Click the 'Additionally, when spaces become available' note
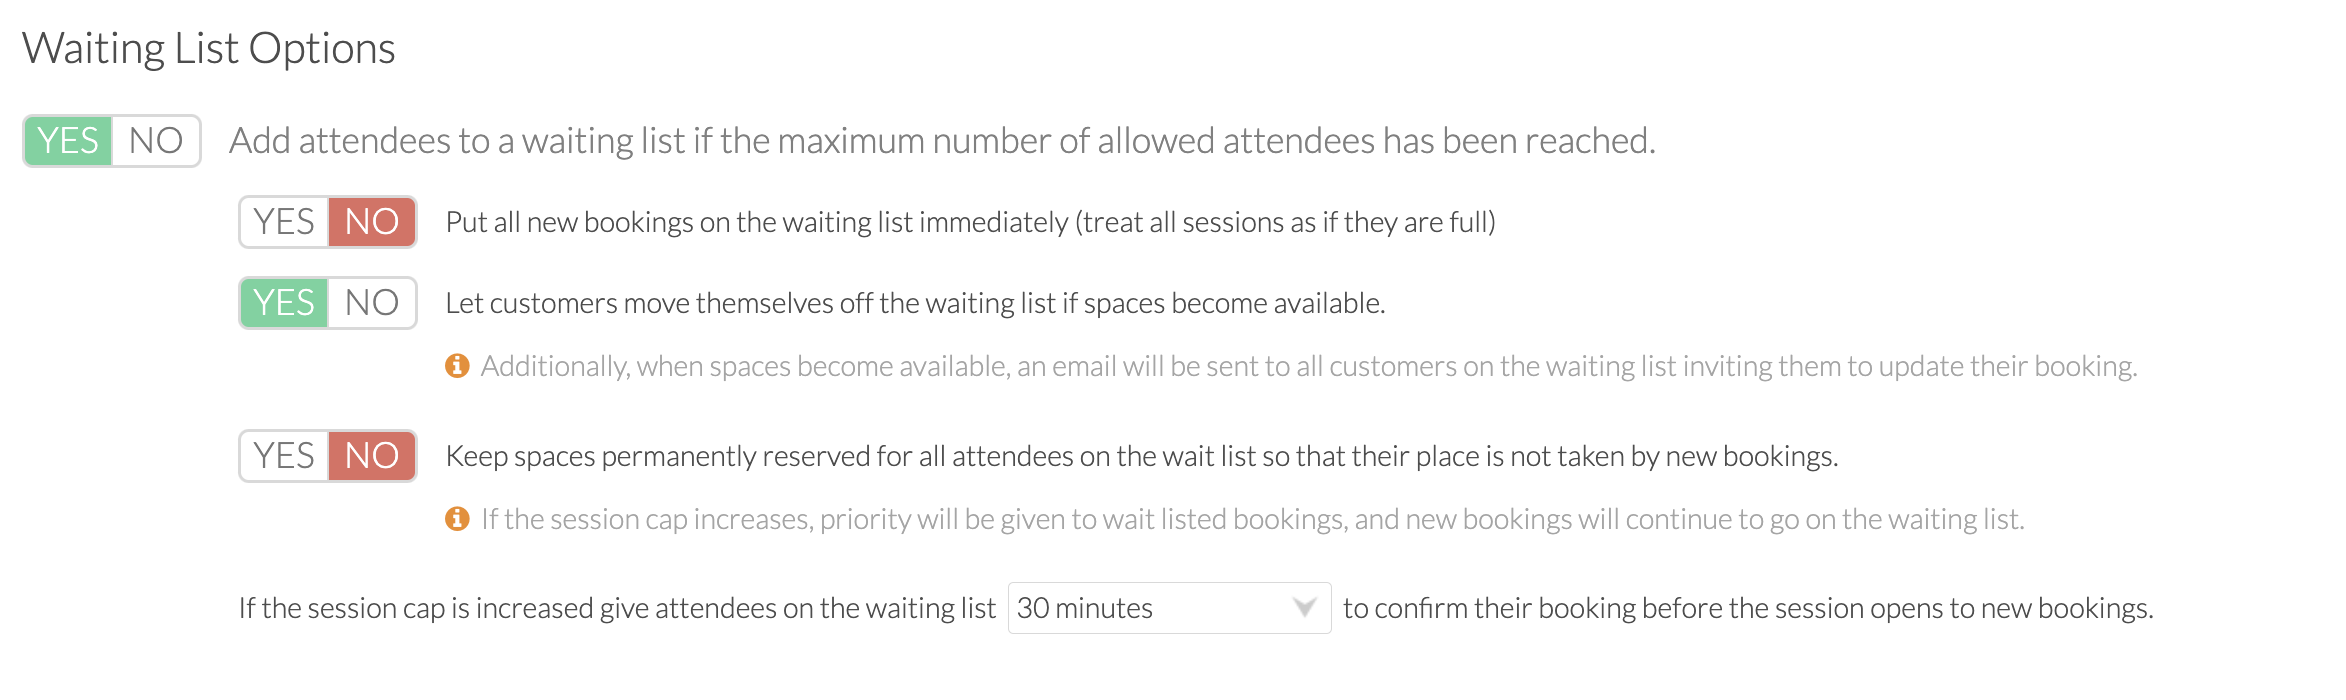Image resolution: width=2346 pixels, height=700 pixels. [1309, 366]
